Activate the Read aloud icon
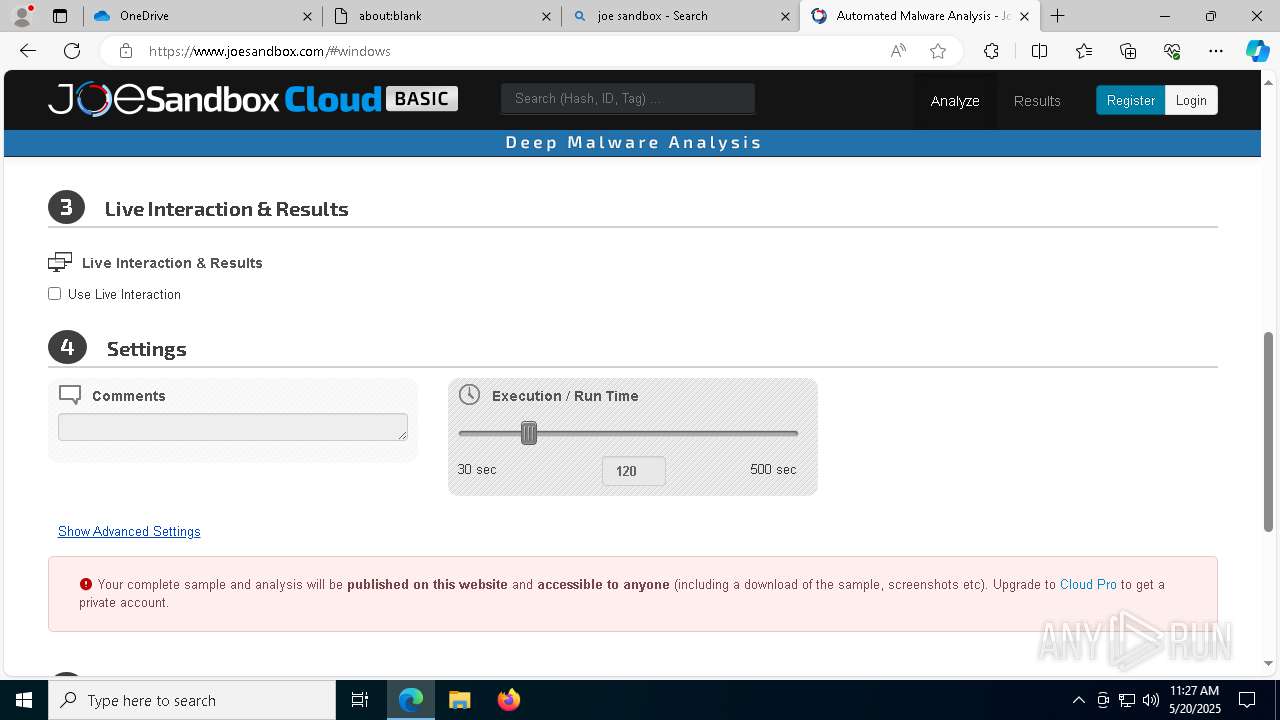 point(898,51)
